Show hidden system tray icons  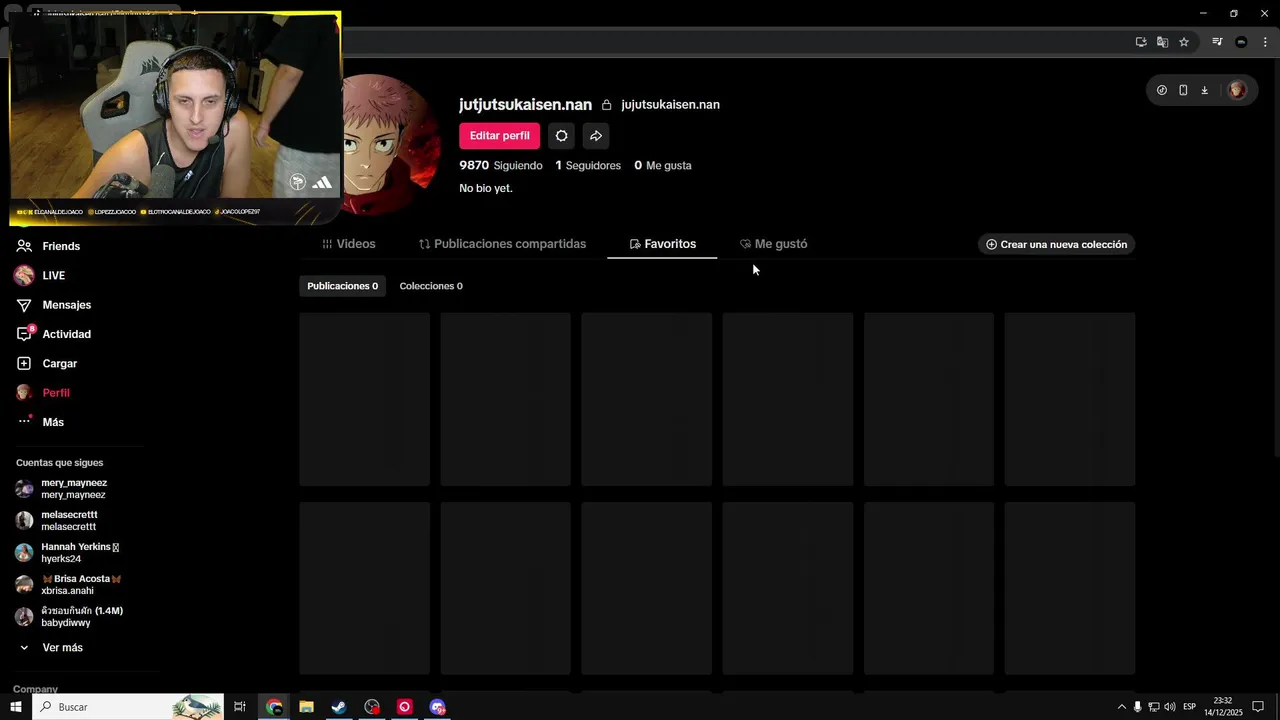1121,707
